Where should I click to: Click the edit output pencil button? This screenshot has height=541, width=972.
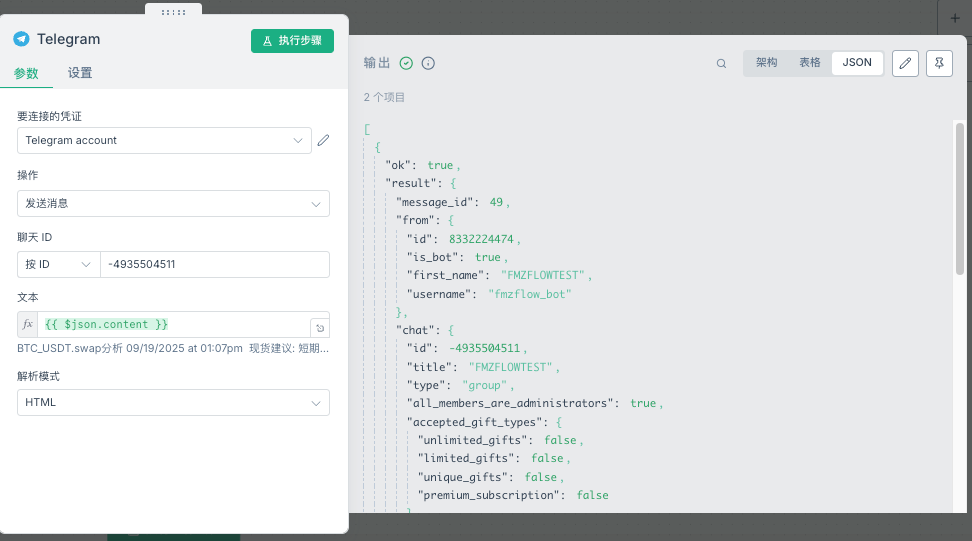coord(905,63)
